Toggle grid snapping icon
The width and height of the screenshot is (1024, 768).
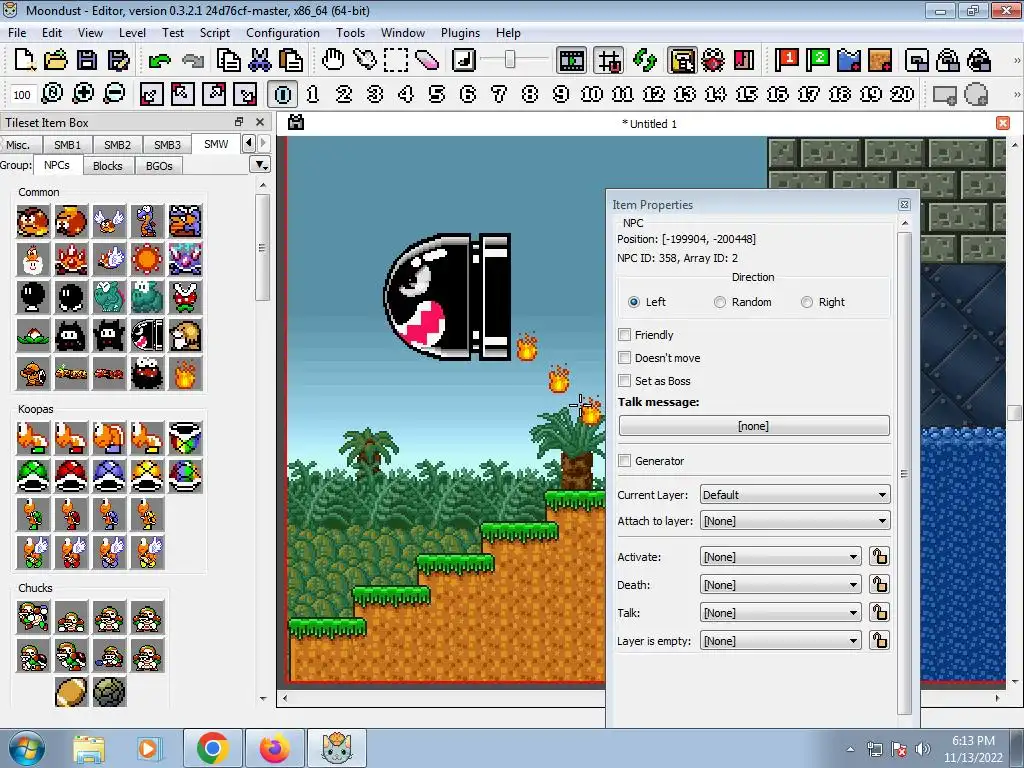click(609, 61)
